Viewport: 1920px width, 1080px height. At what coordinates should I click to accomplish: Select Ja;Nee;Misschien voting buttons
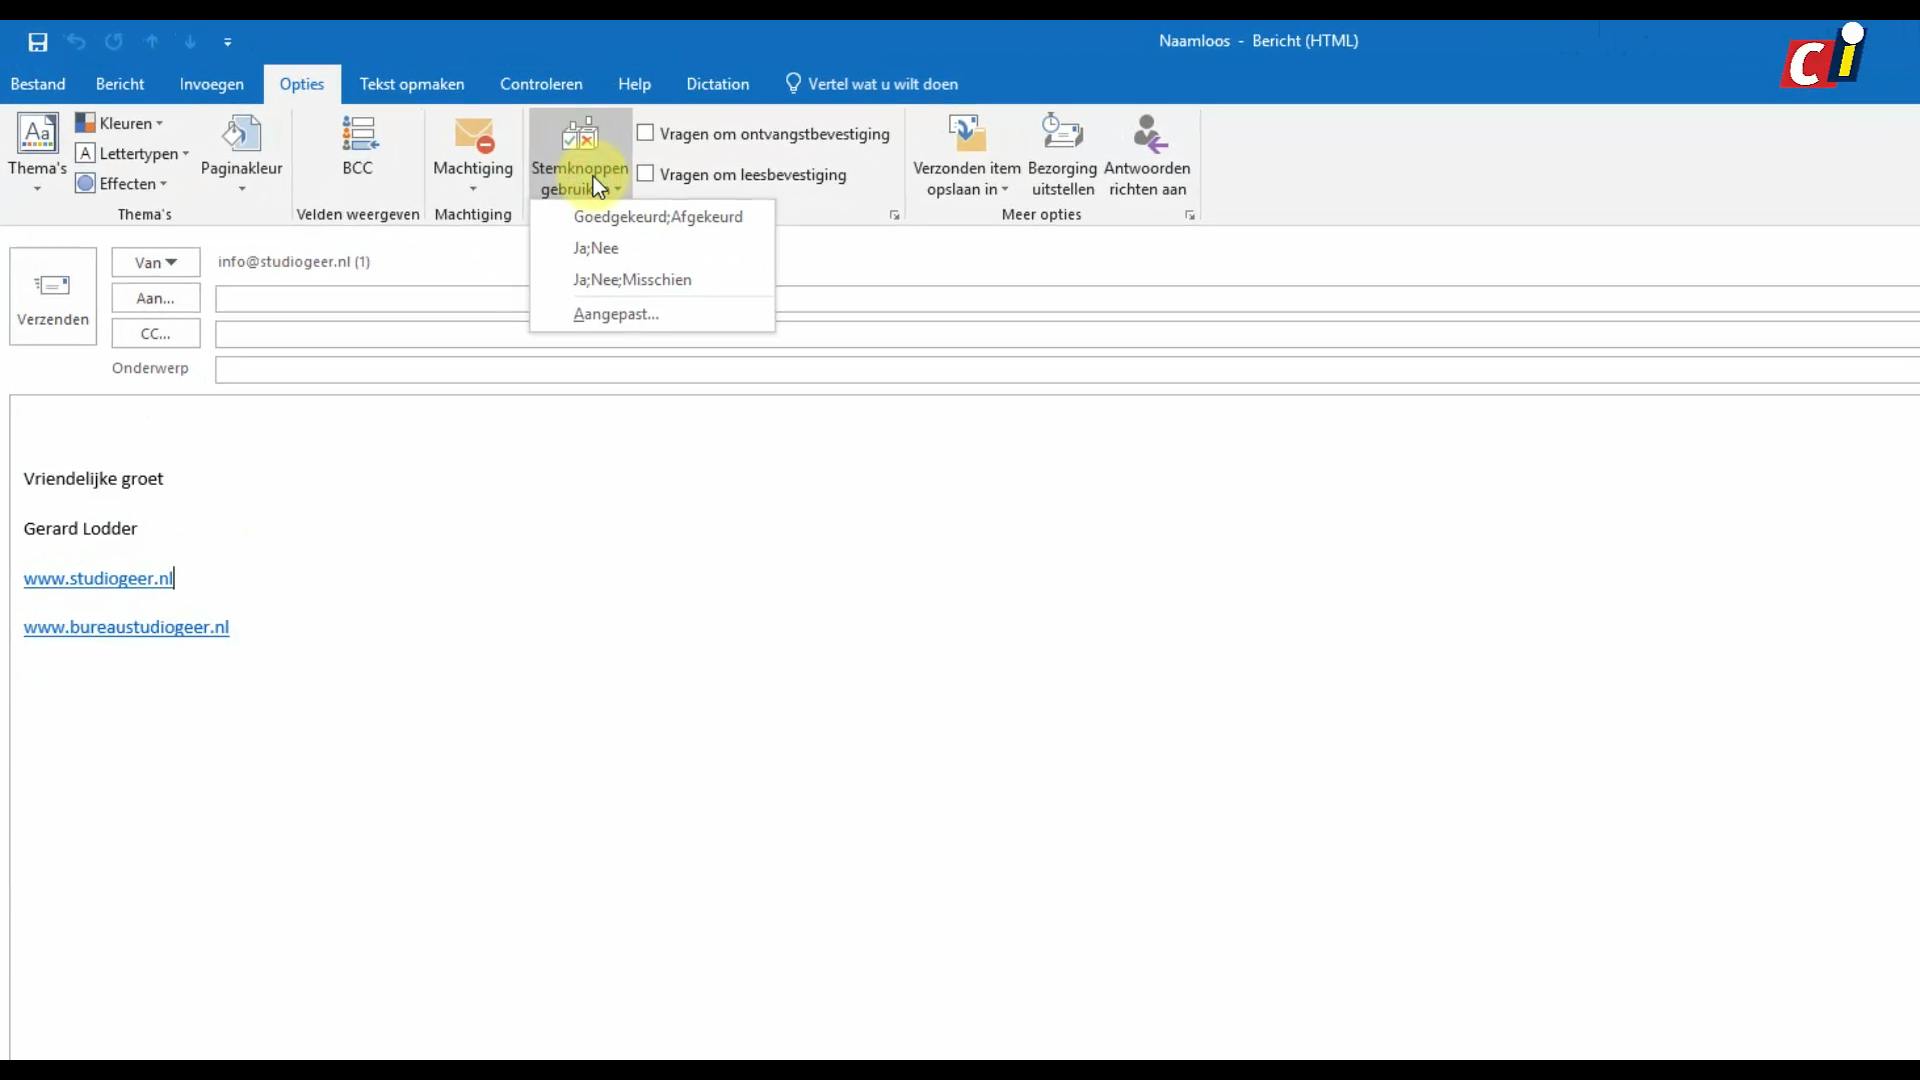[631, 280]
